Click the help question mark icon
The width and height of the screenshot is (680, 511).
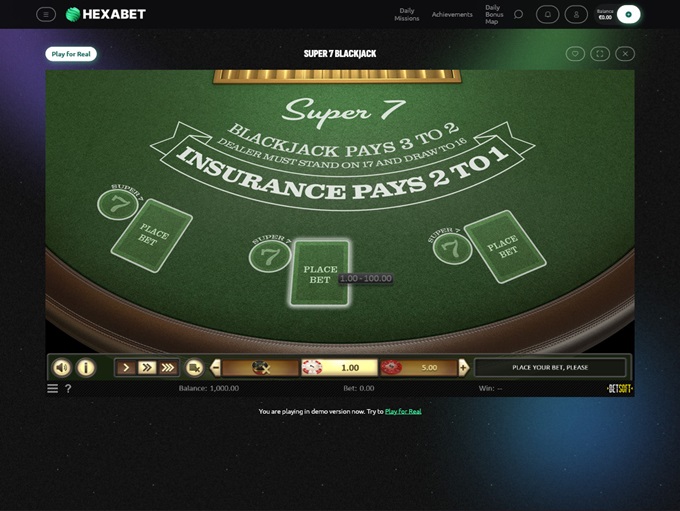click(x=68, y=388)
